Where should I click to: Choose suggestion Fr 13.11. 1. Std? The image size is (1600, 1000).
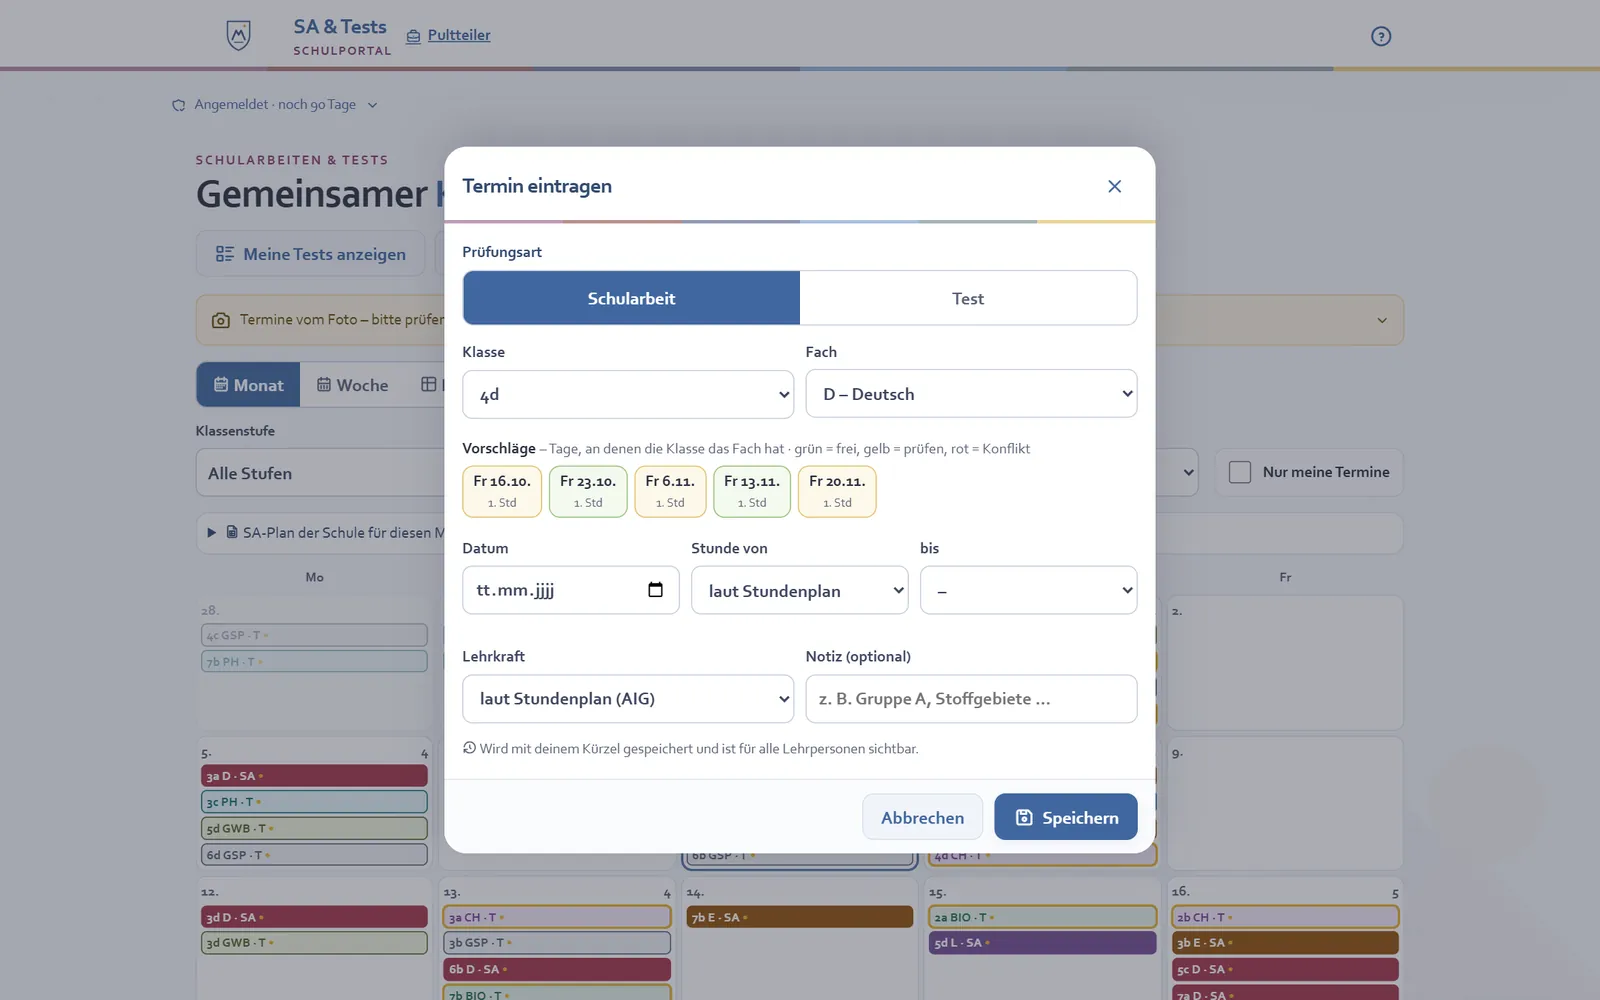(x=752, y=491)
